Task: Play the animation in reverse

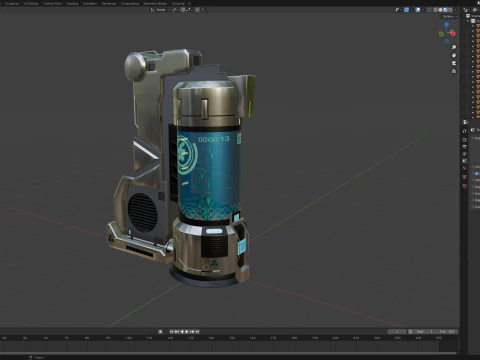Action: click(x=182, y=331)
